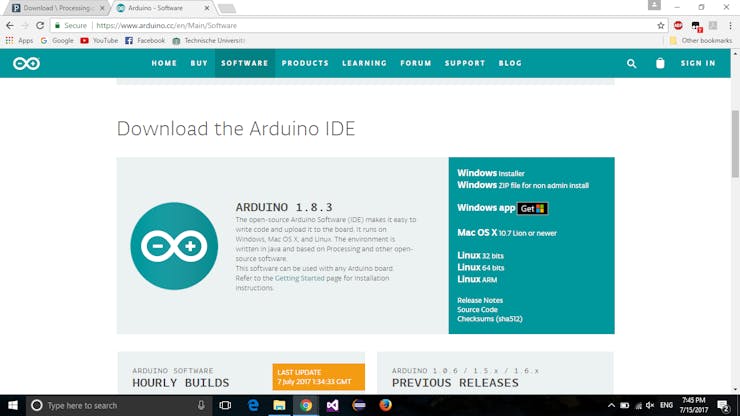Open the Google bookmark
The height and width of the screenshot is (416, 740).
pos(57,41)
